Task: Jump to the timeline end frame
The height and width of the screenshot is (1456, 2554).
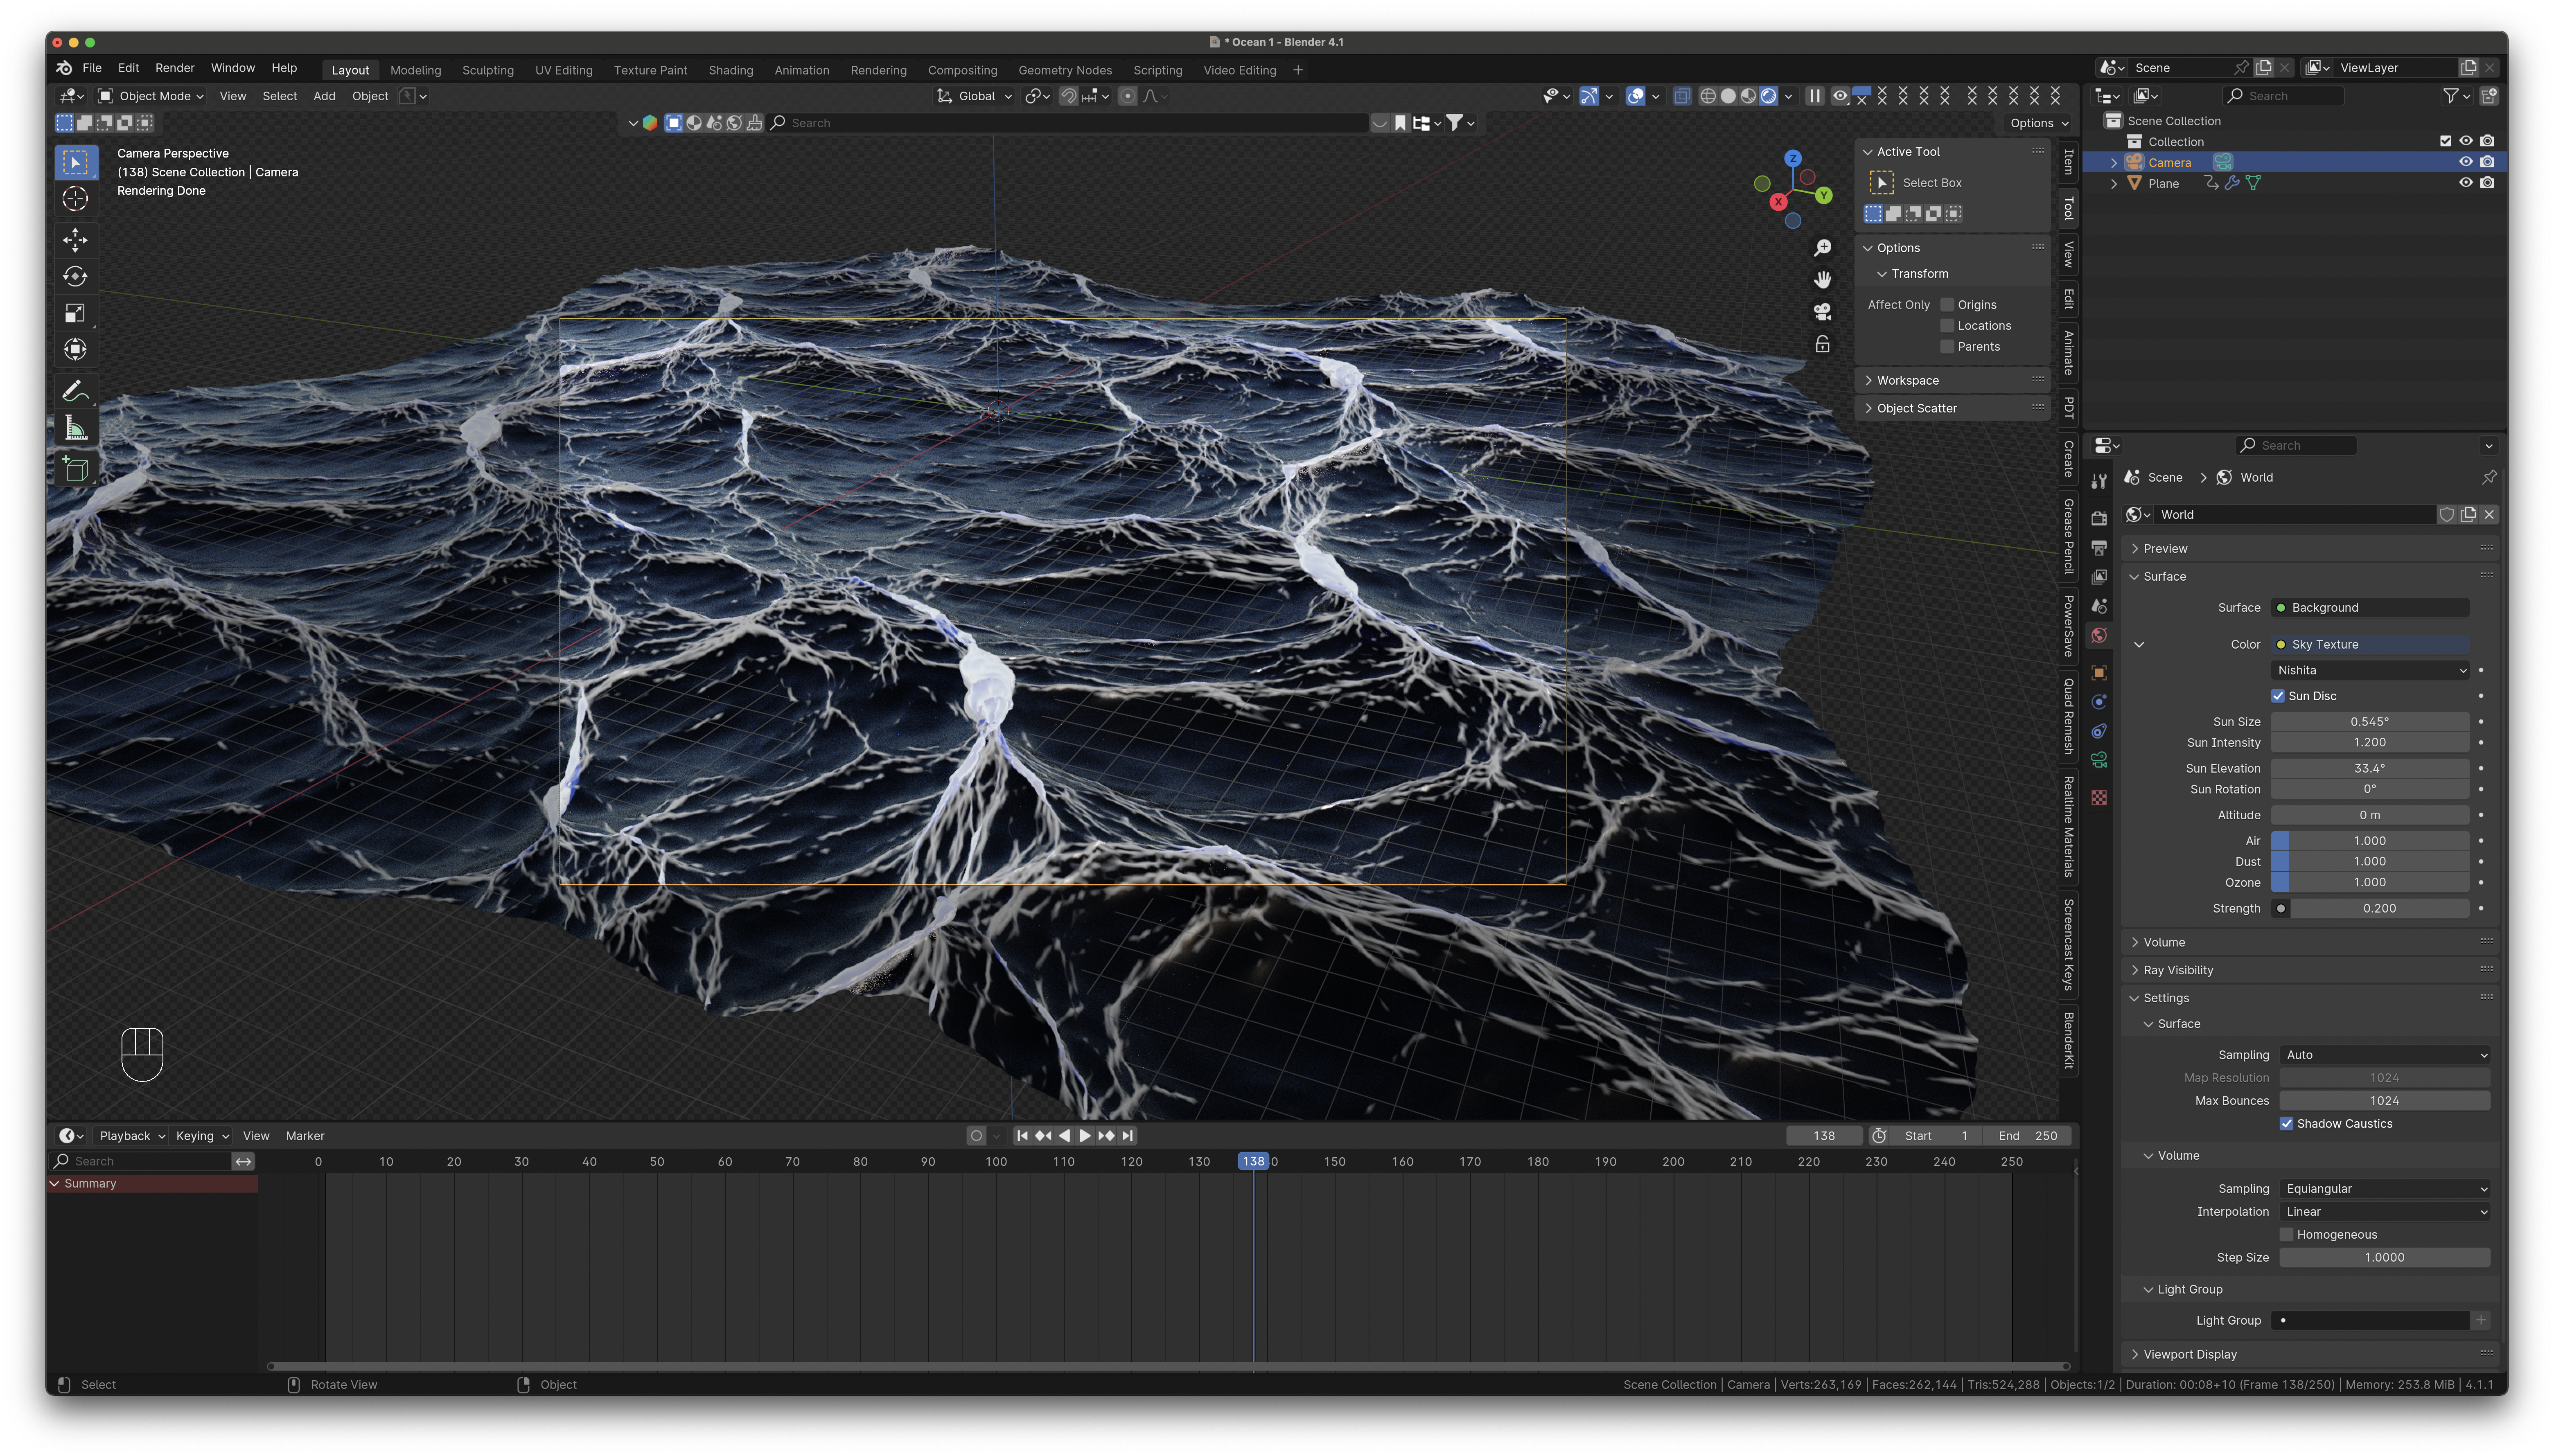Action: (x=1128, y=1136)
